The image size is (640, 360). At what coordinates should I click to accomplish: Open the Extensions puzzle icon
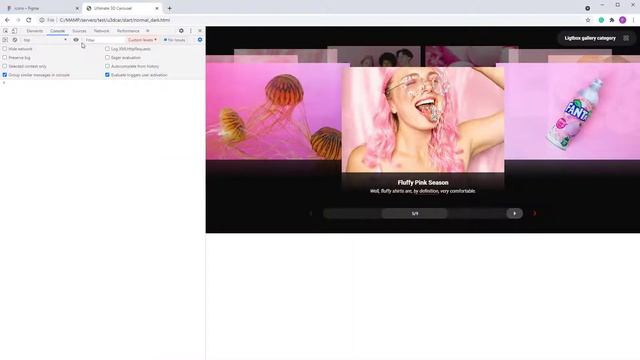(612, 20)
